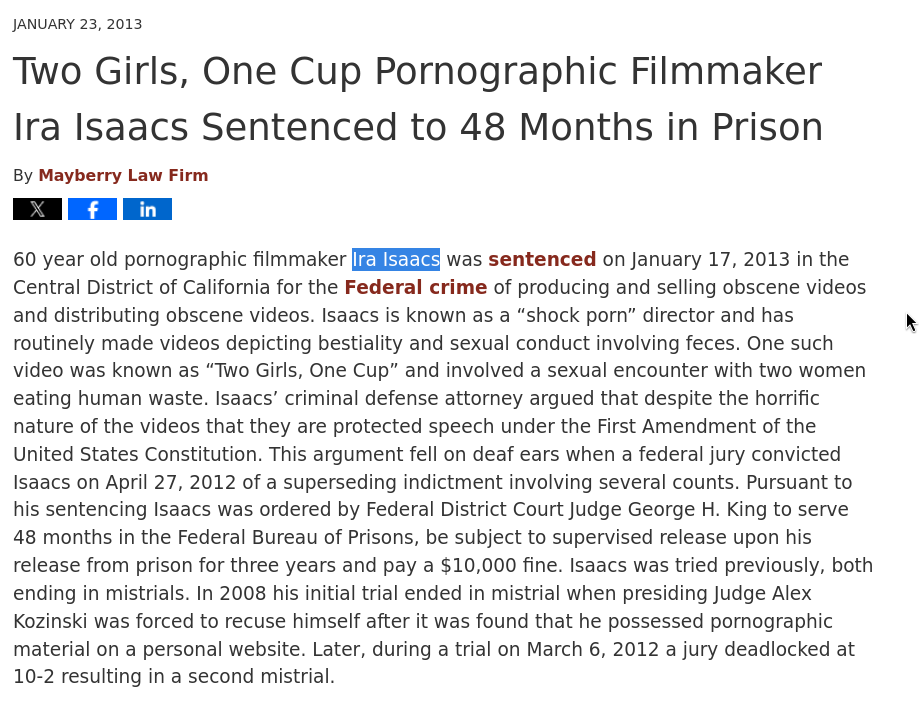Click 'April 27, 2012' conviction date text
The width and height of the screenshot is (919, 704).
171,482
